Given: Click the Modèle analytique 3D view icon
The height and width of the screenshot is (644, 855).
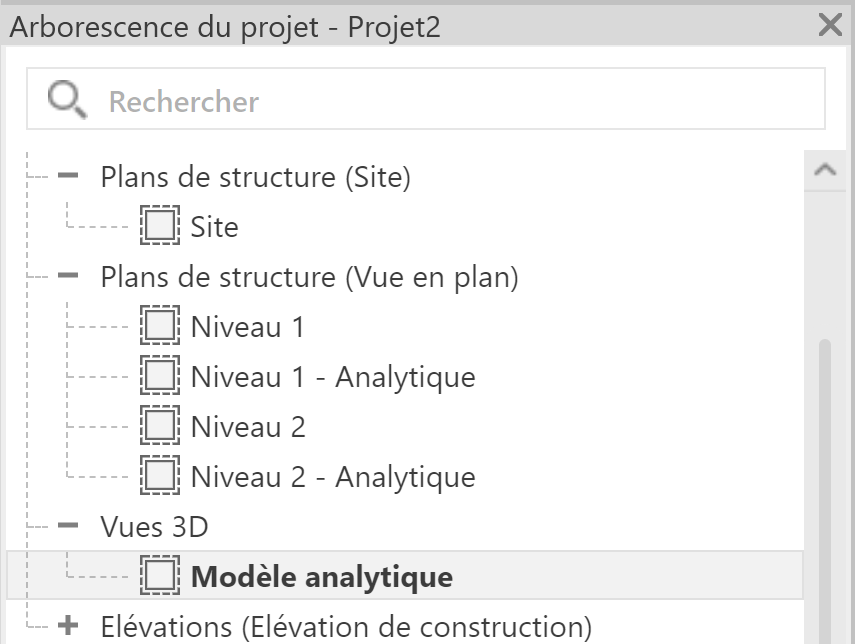Looking at the screenshot, I should coord(160,575).
